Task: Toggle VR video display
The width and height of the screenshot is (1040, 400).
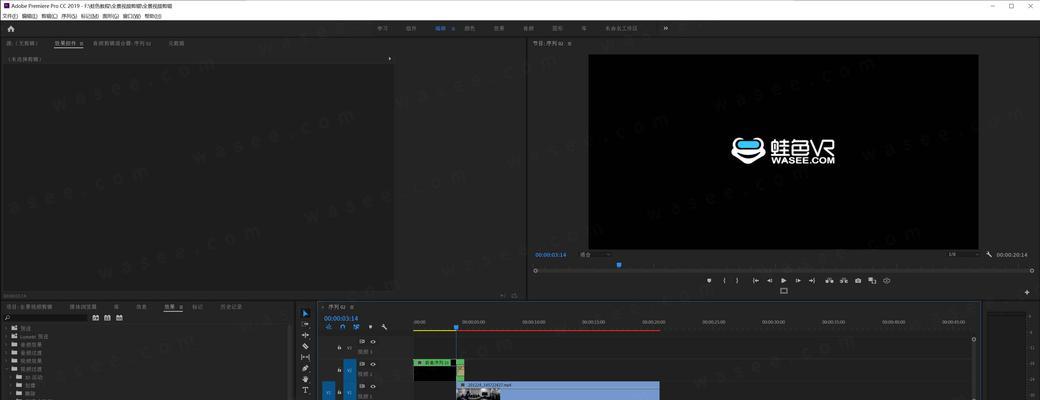Action: coord(887,281)
